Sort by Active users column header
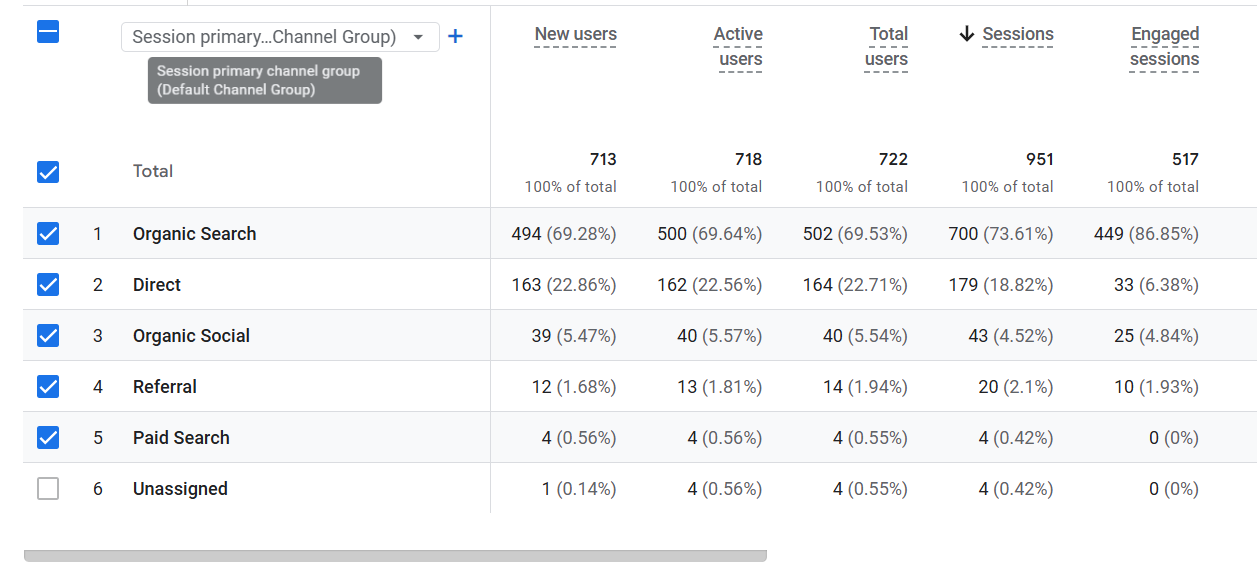Viewport: 1257px width, 563px height. click(738, 47)
